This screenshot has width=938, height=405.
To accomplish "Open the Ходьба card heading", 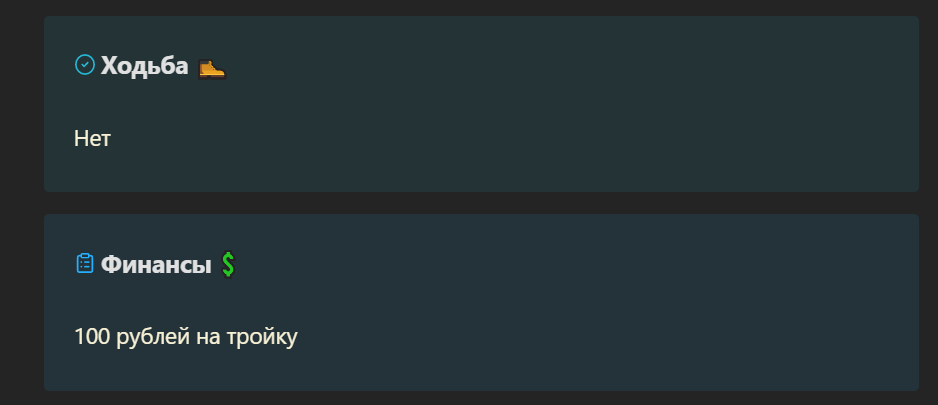I will pyautogui.click(x=144, y=65).
